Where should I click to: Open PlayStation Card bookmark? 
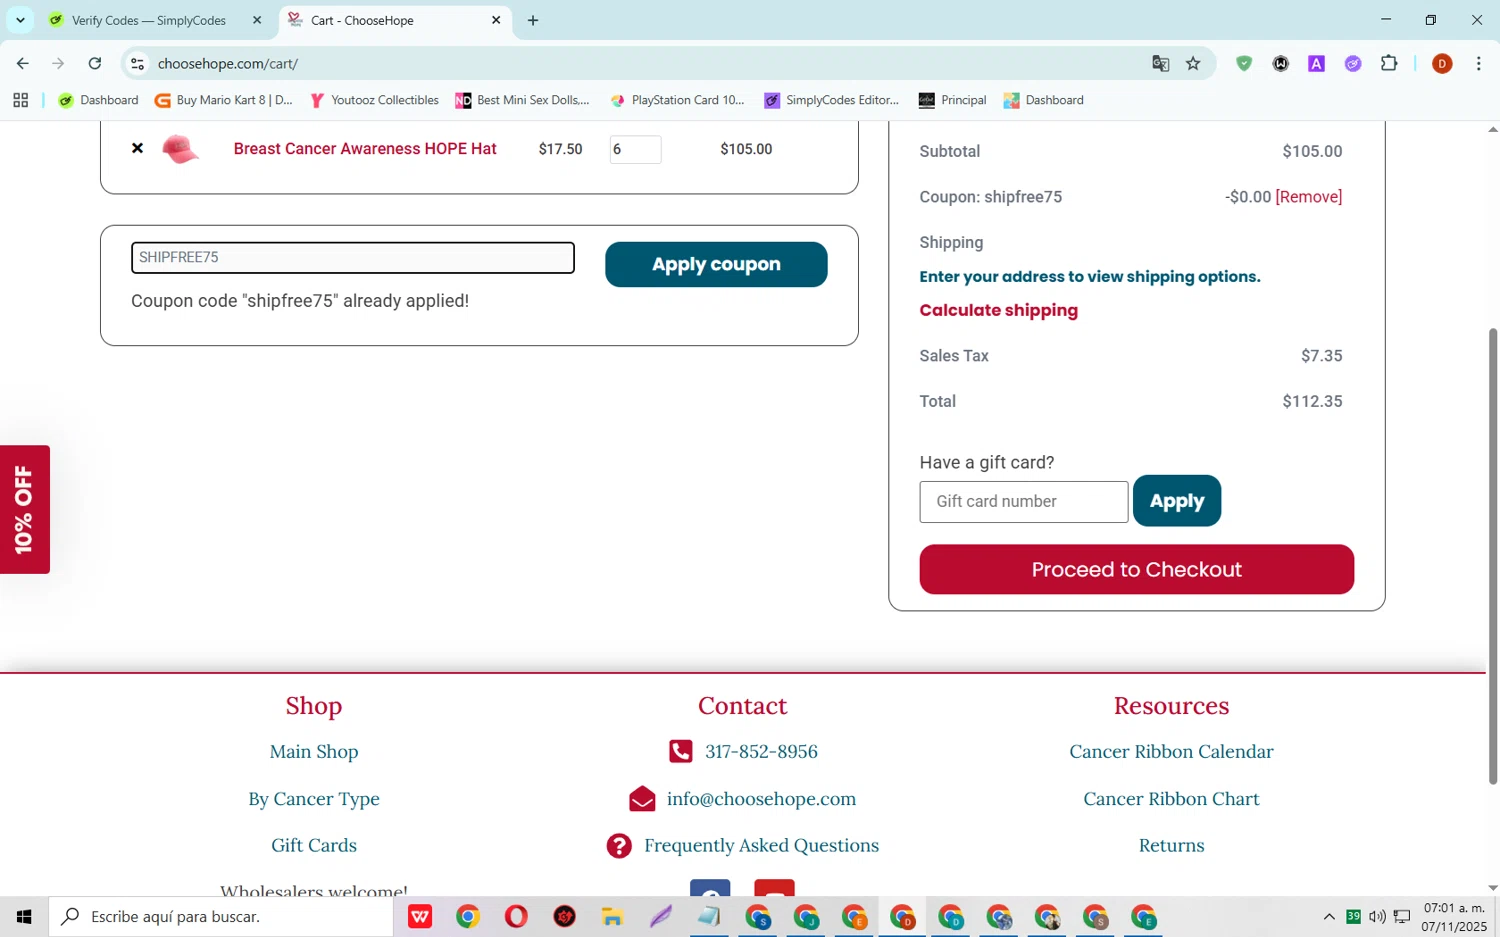pyautogui.click(x=677, y=100)
